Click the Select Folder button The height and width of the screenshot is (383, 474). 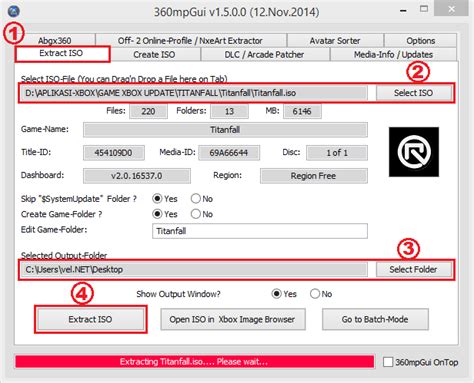click(413, 269)
